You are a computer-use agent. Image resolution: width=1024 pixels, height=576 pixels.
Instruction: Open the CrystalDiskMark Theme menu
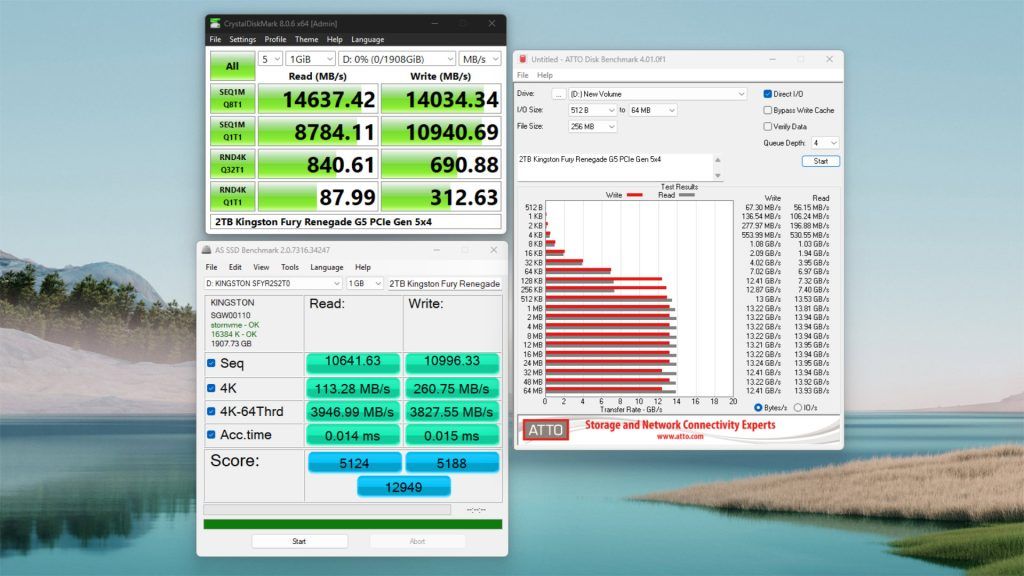click(x=306, y=39)
